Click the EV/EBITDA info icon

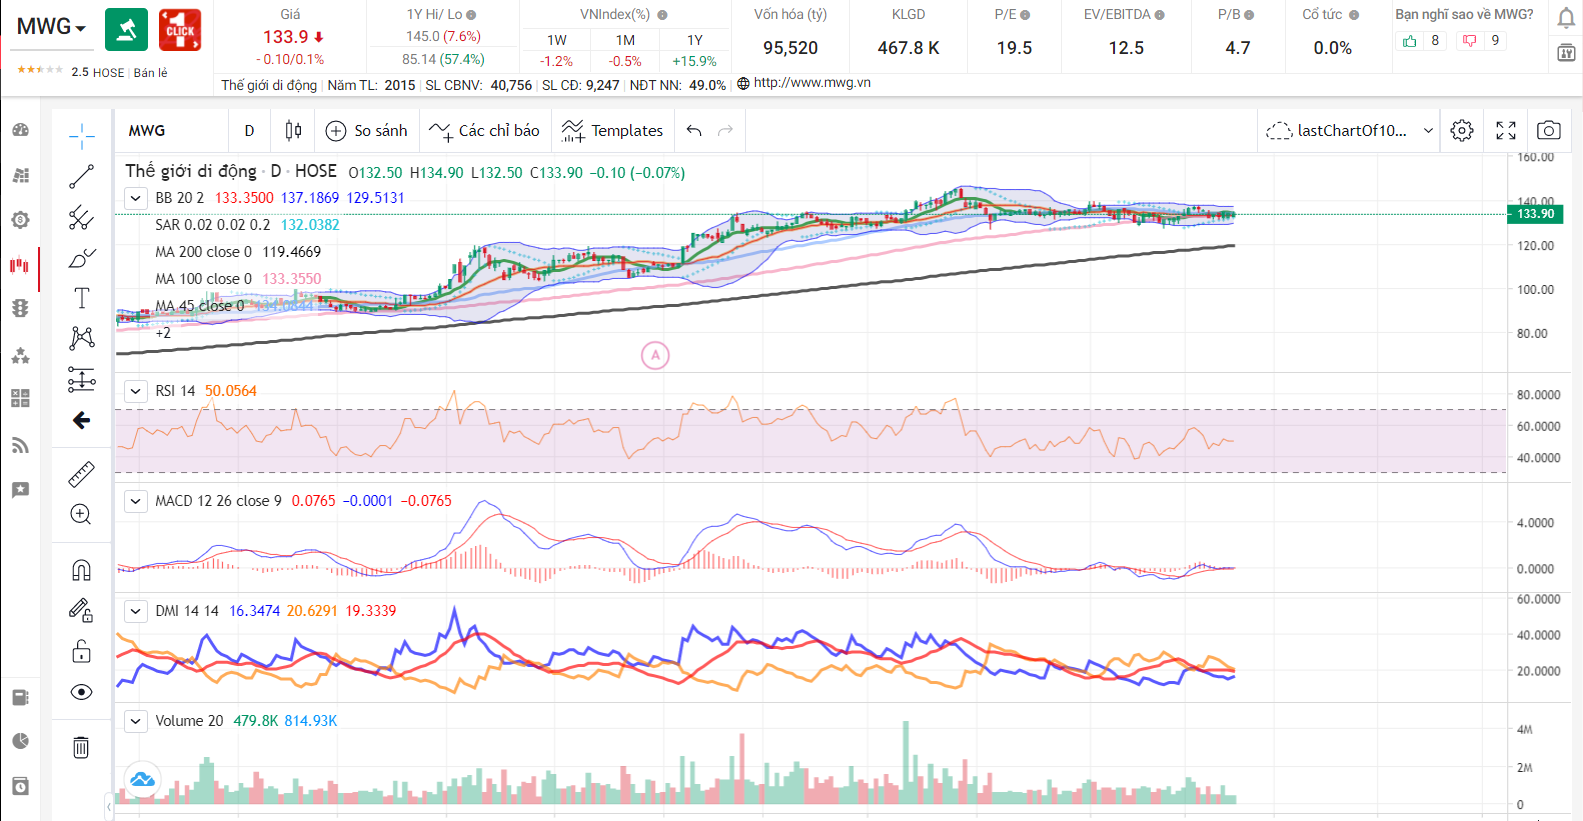click(x=1160, y=15)
